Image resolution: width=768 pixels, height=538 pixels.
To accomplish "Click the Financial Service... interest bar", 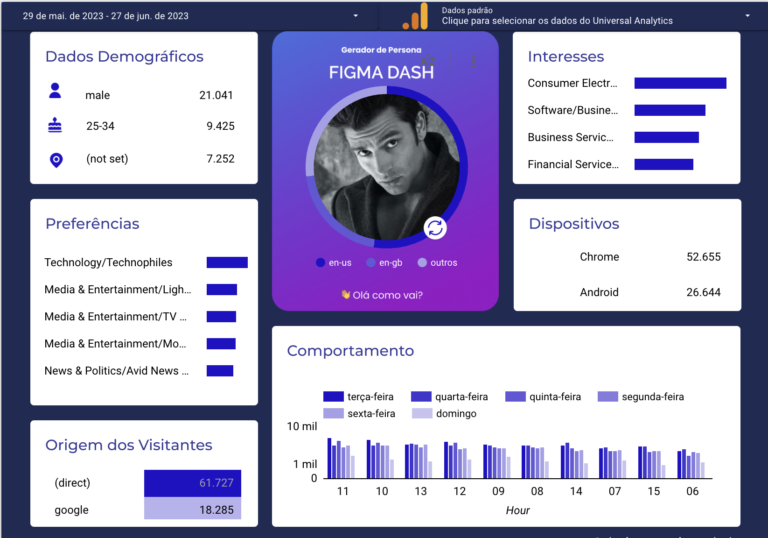I will coord(664,164).
